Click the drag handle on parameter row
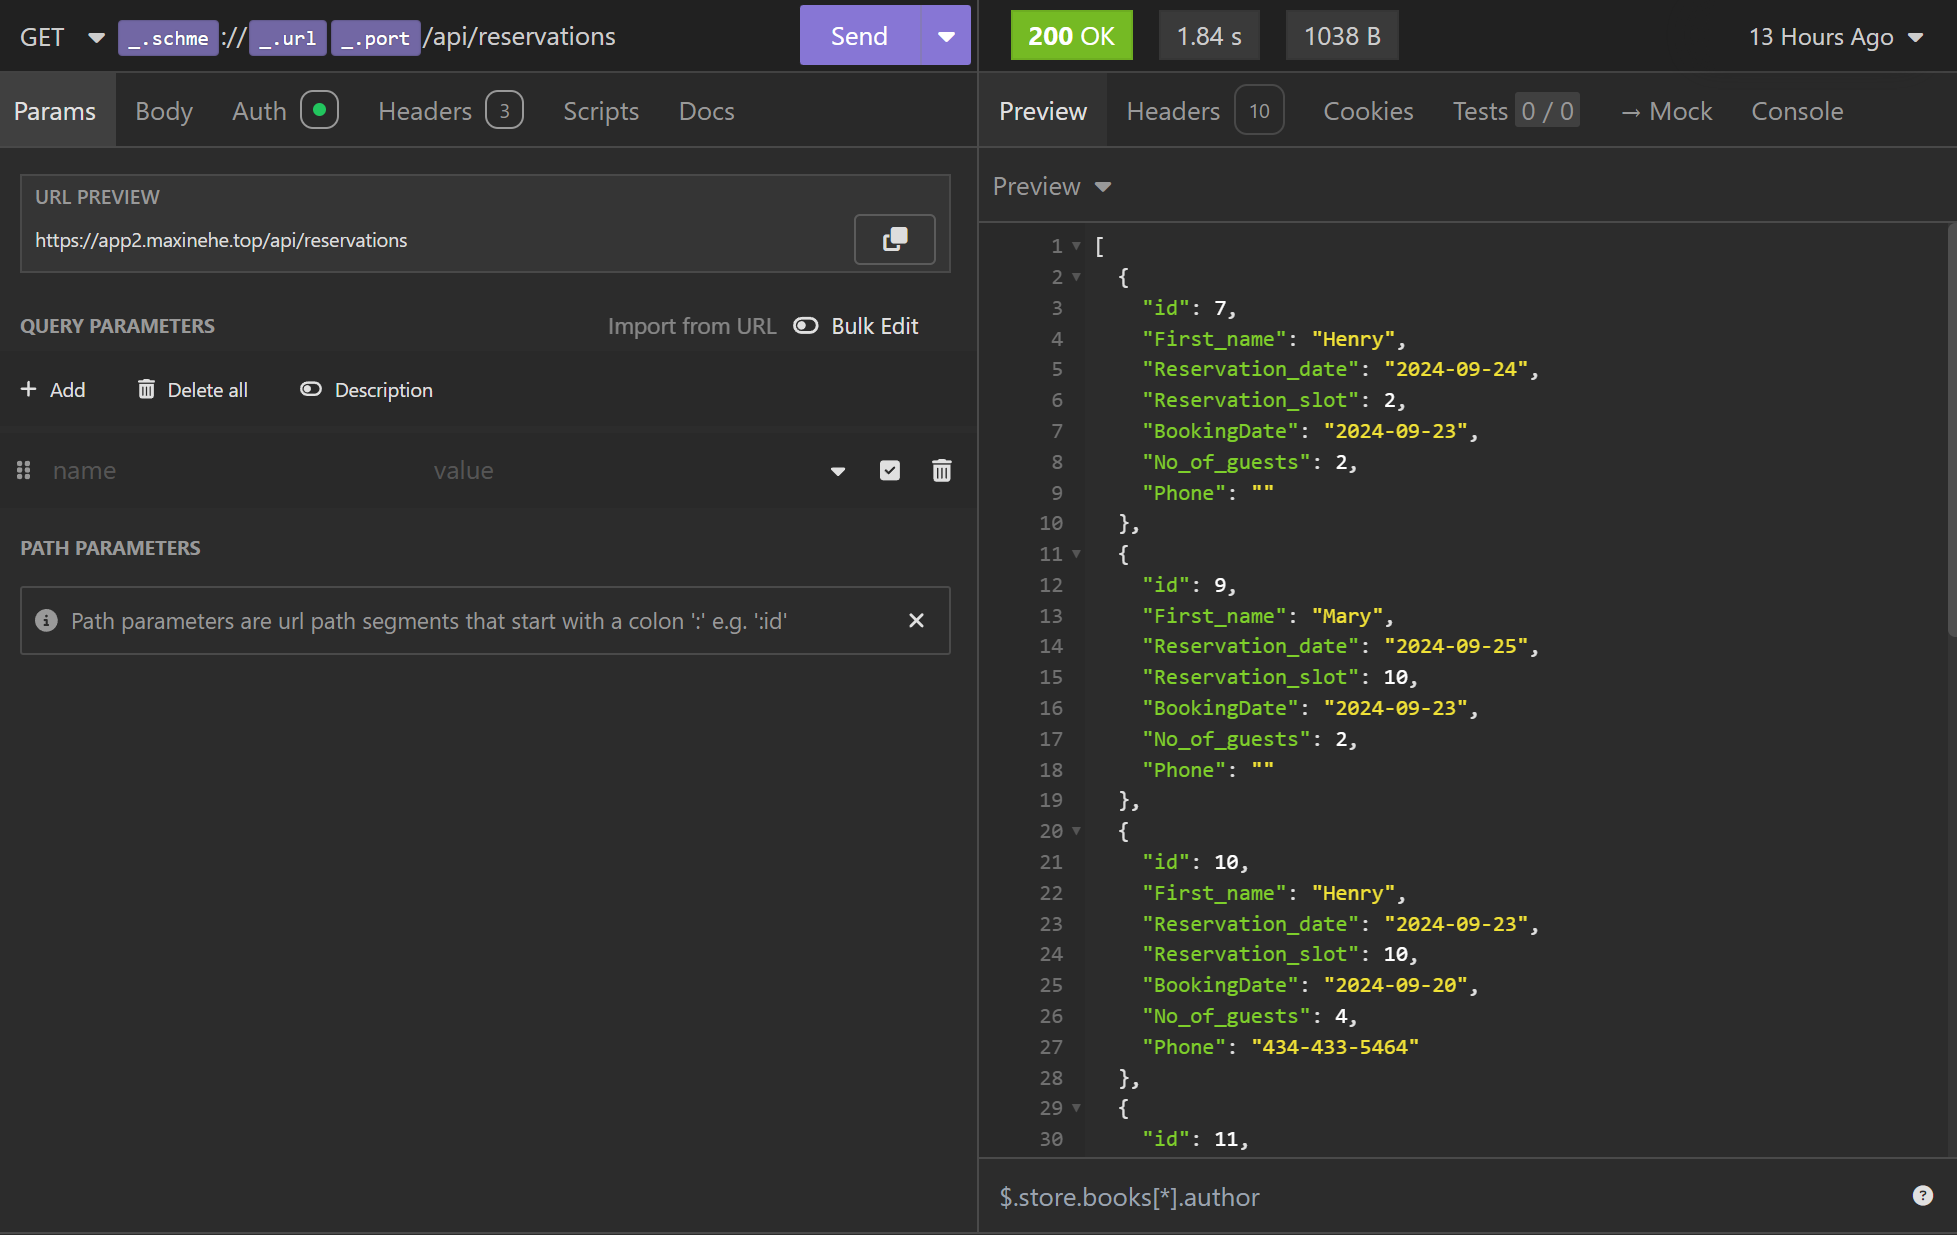Screen dimensions: 1957x1235 [x=24, y=470]
